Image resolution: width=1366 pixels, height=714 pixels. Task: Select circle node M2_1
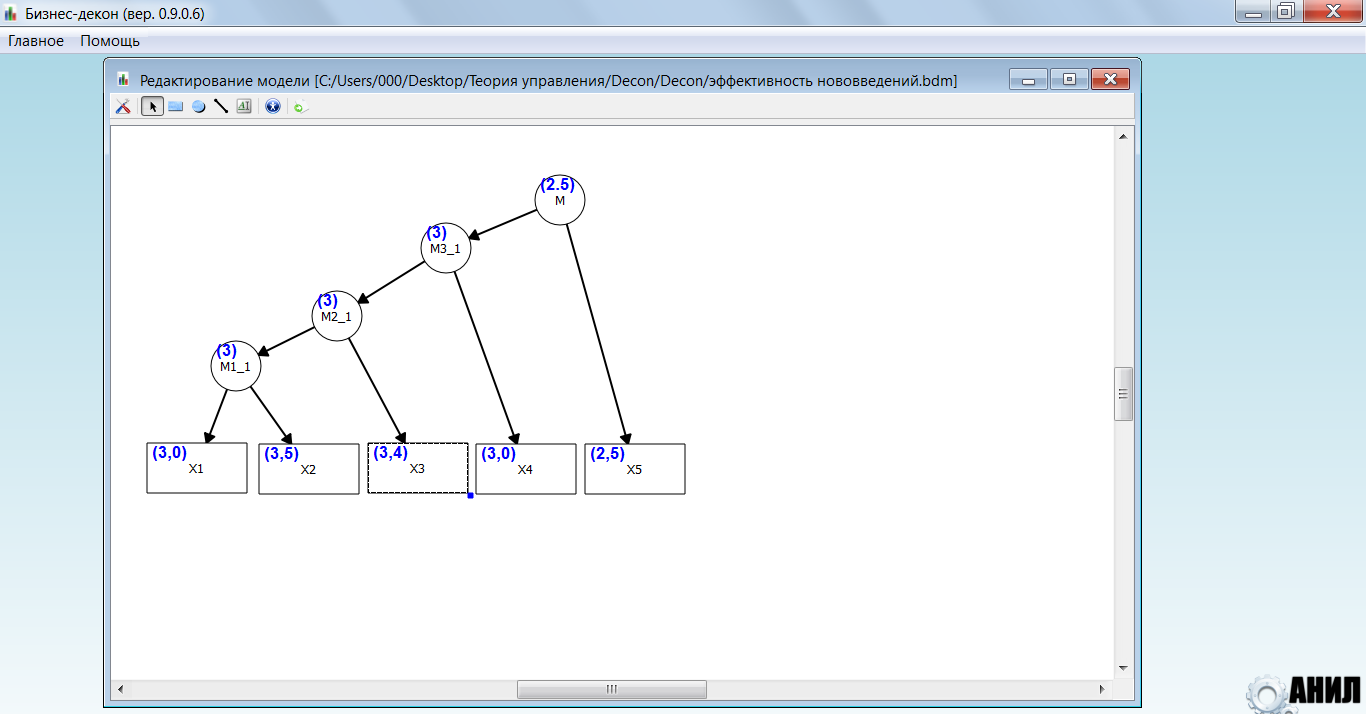[x=336, y=316]
